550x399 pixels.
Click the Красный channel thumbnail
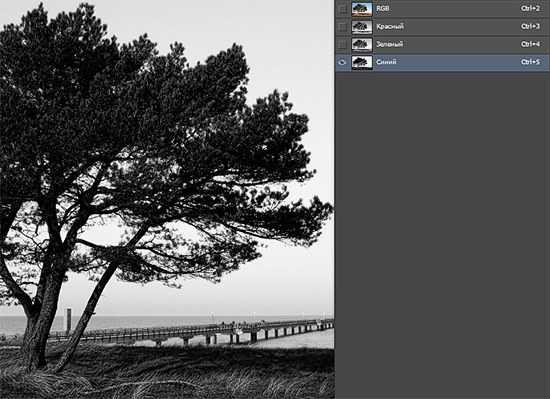coord(362,27)
